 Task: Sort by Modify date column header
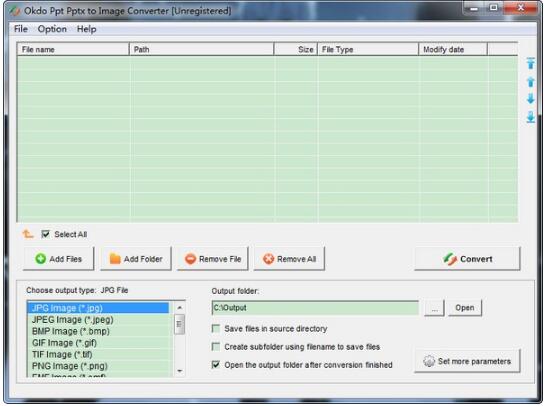(453, 49)
